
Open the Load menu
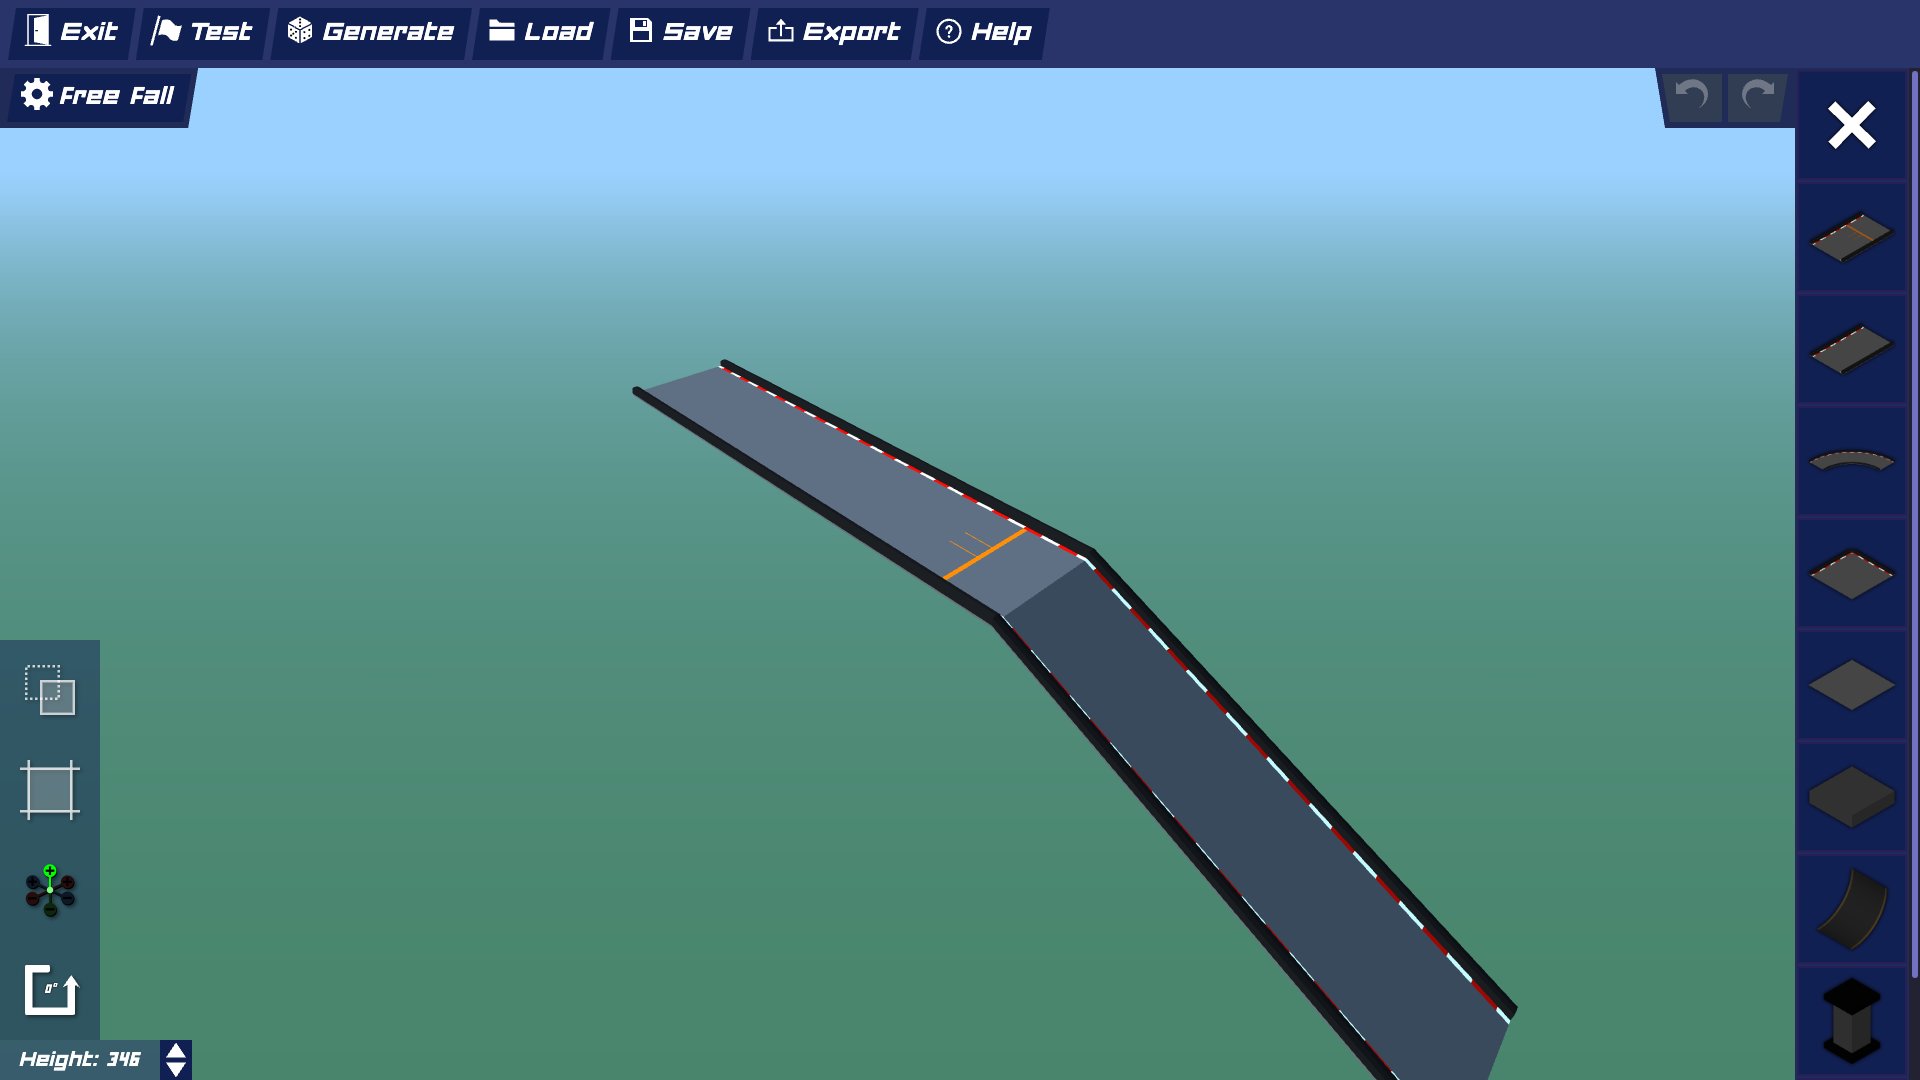click(x=541, y=32)
